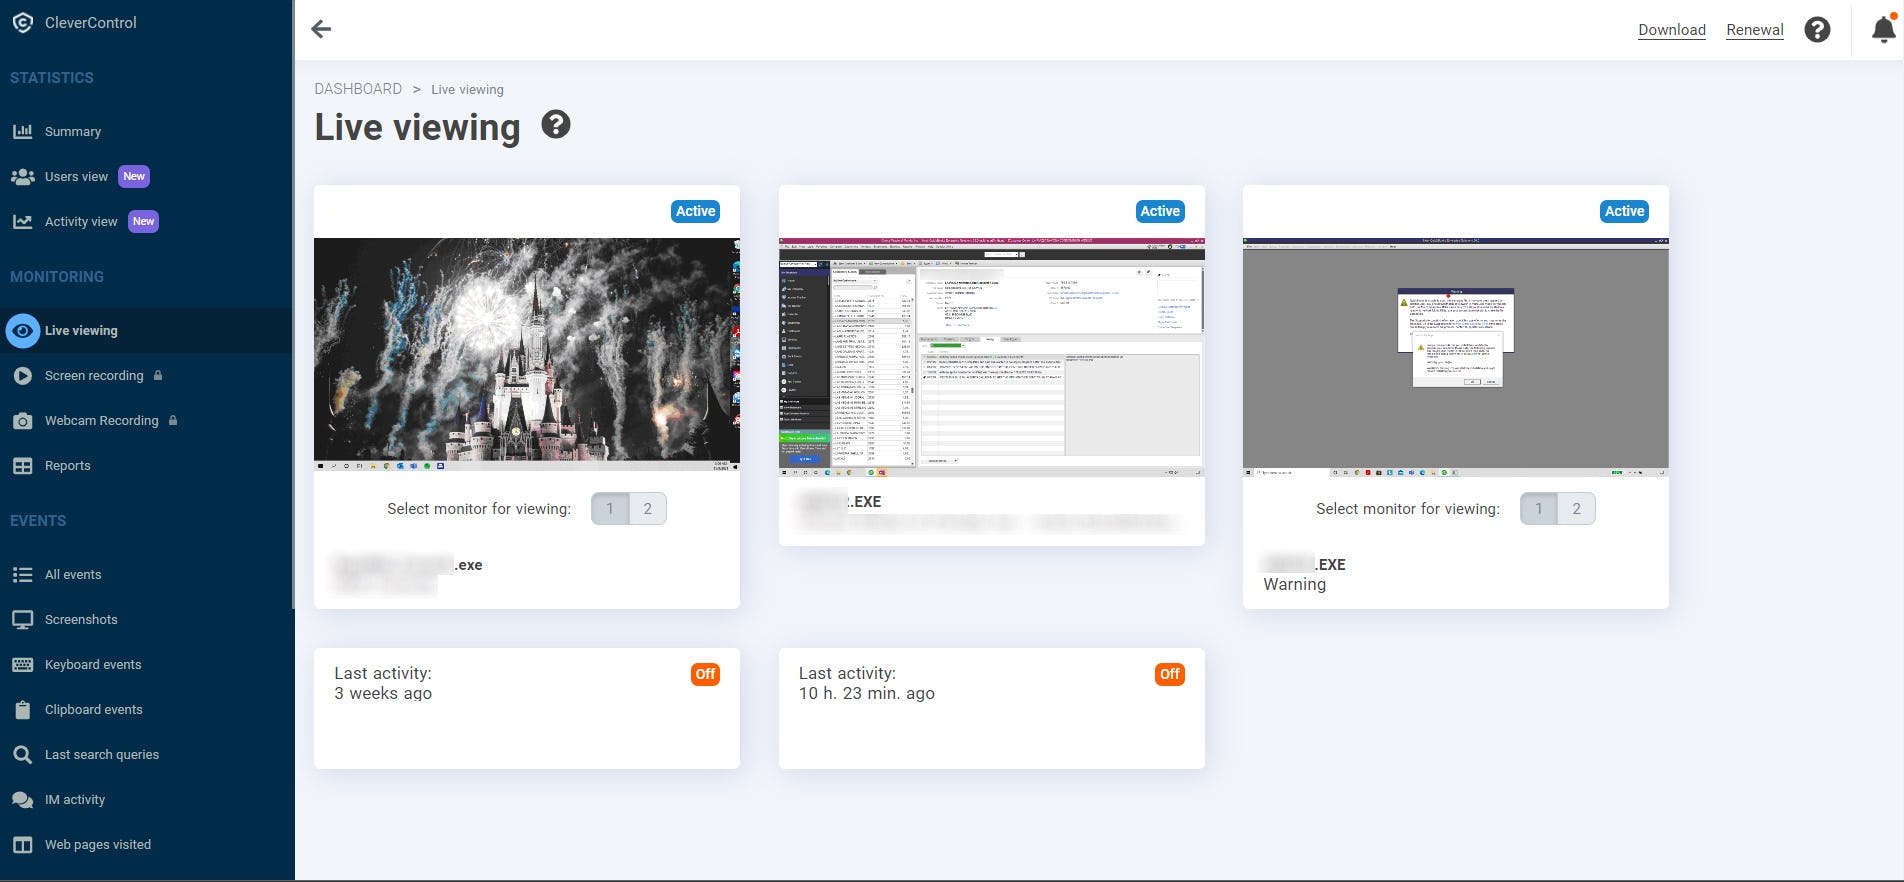Click the Screenshots monitor icon
Screen dimensions: 1904x882
click(22, 620)
